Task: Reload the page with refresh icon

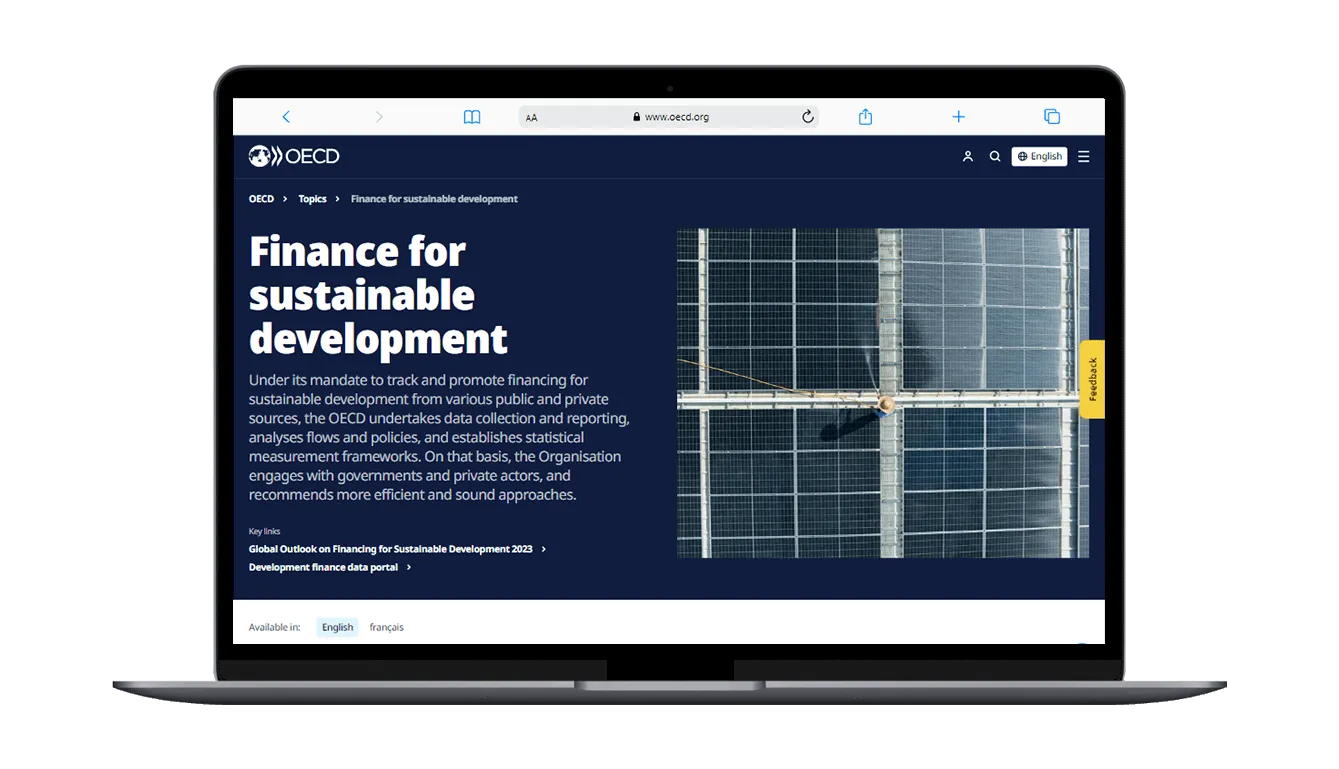Action: [807, 117]
